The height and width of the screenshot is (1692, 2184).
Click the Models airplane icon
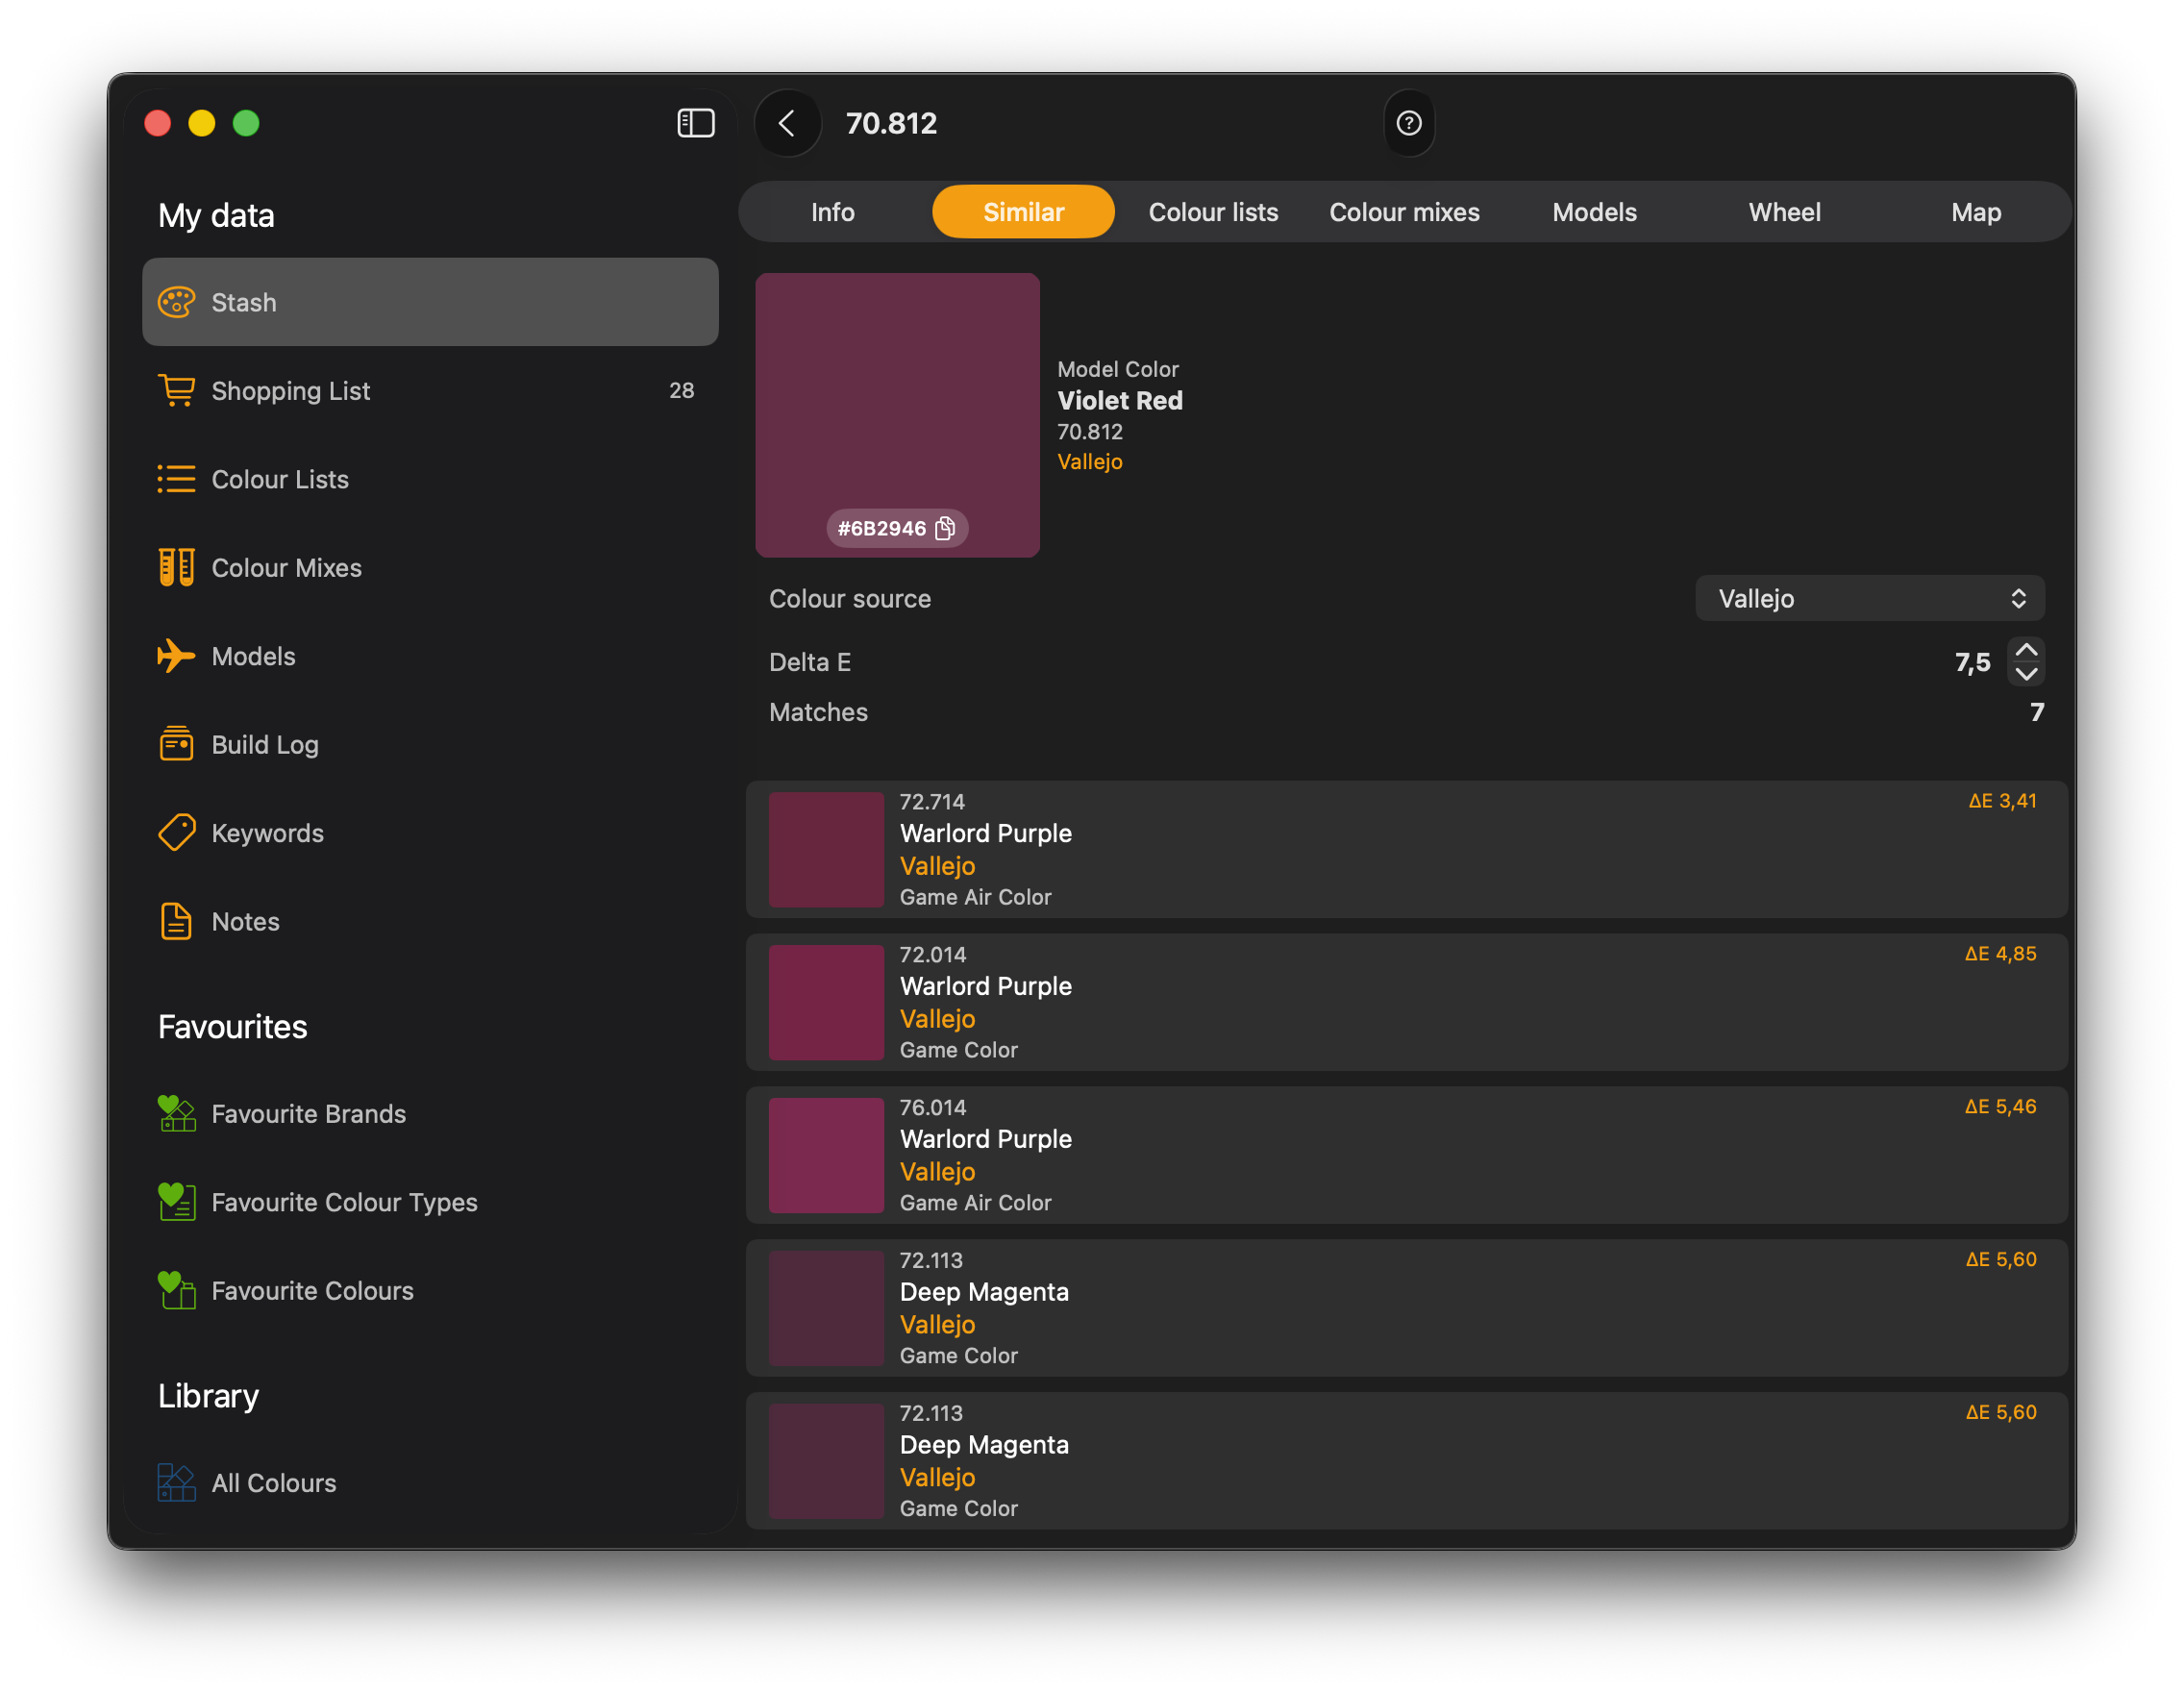[x=177, y=656]
